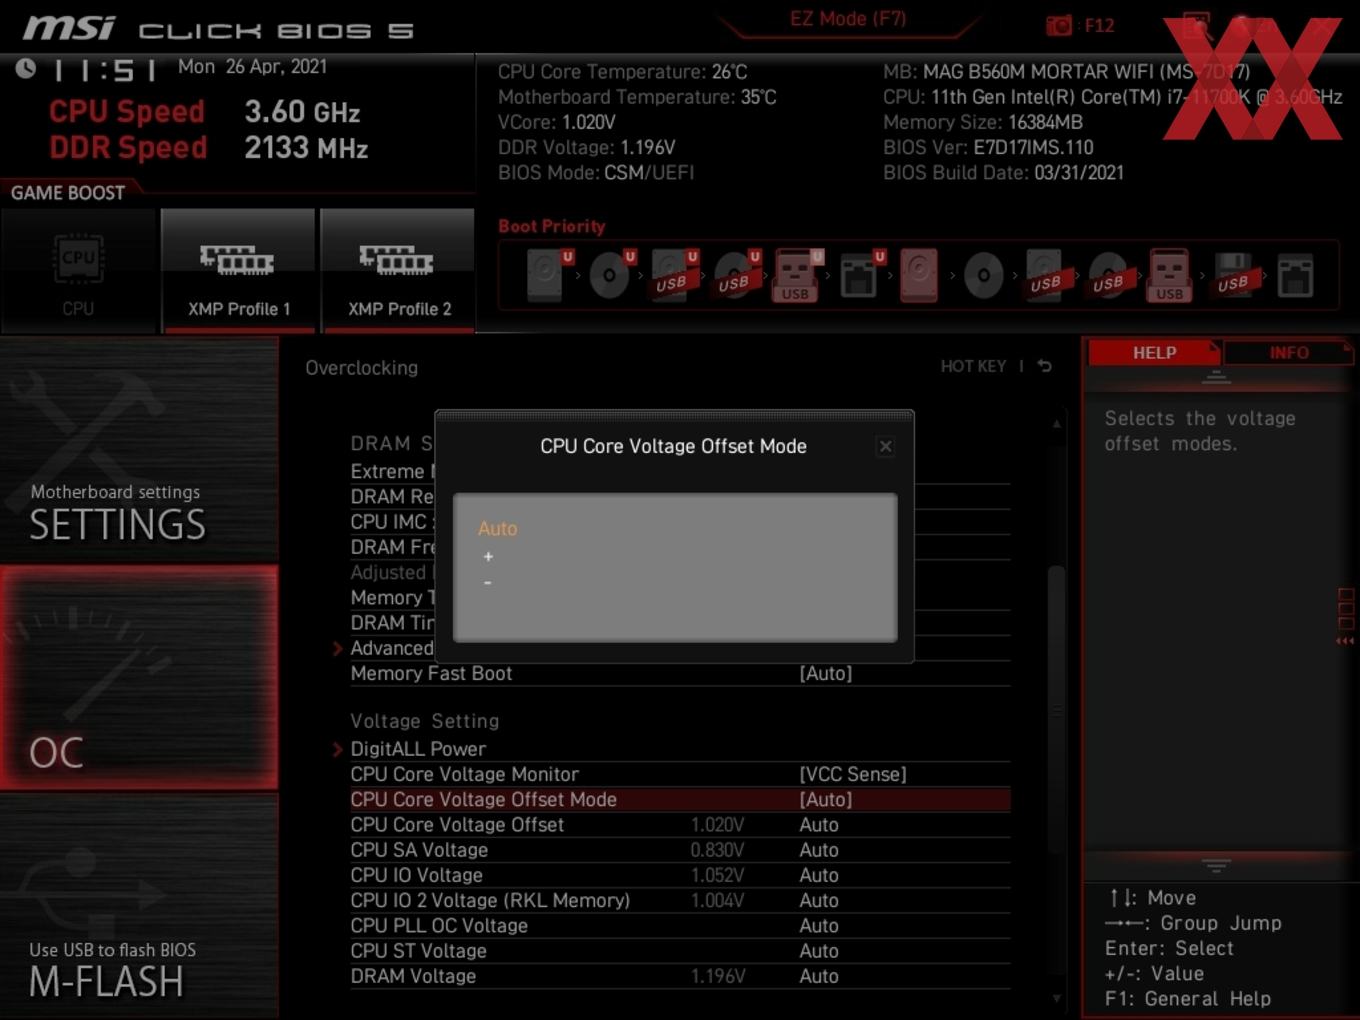The image size is (1360, 1020).
Task: Click the settings list scrollbar thumb
Action: 1056,710
